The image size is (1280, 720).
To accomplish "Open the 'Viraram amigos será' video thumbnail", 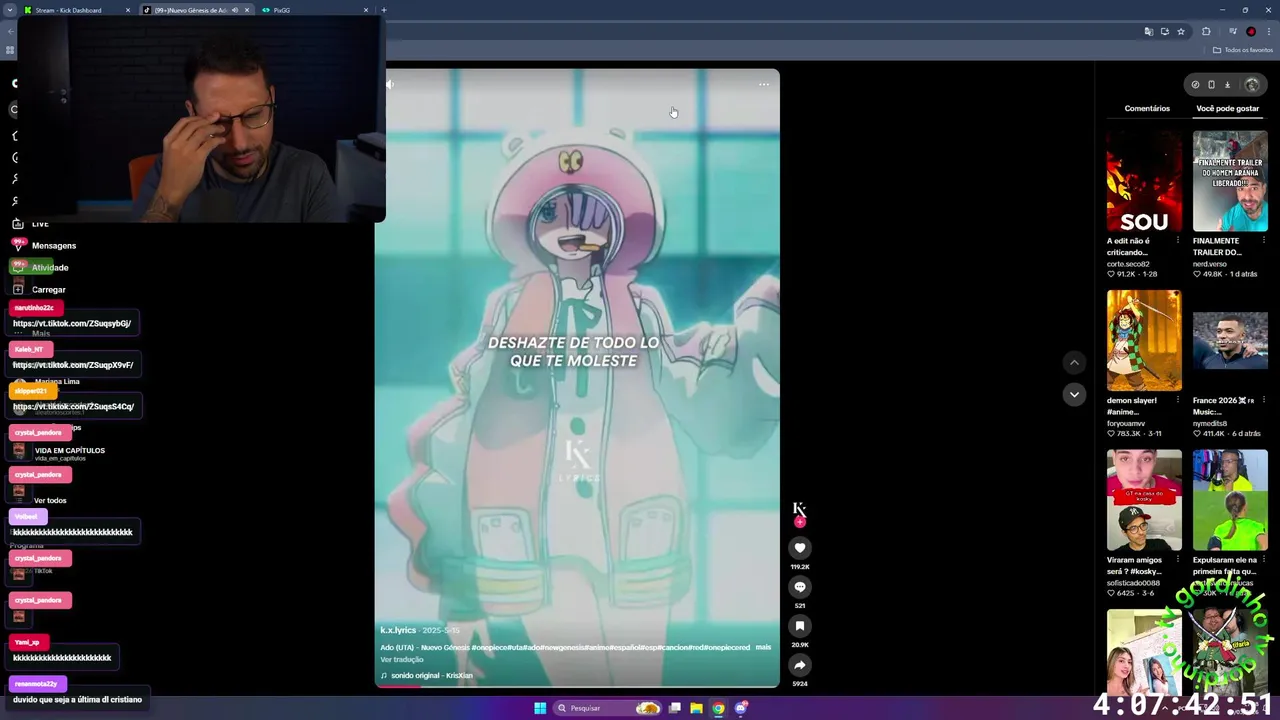I will [1144, 499].
